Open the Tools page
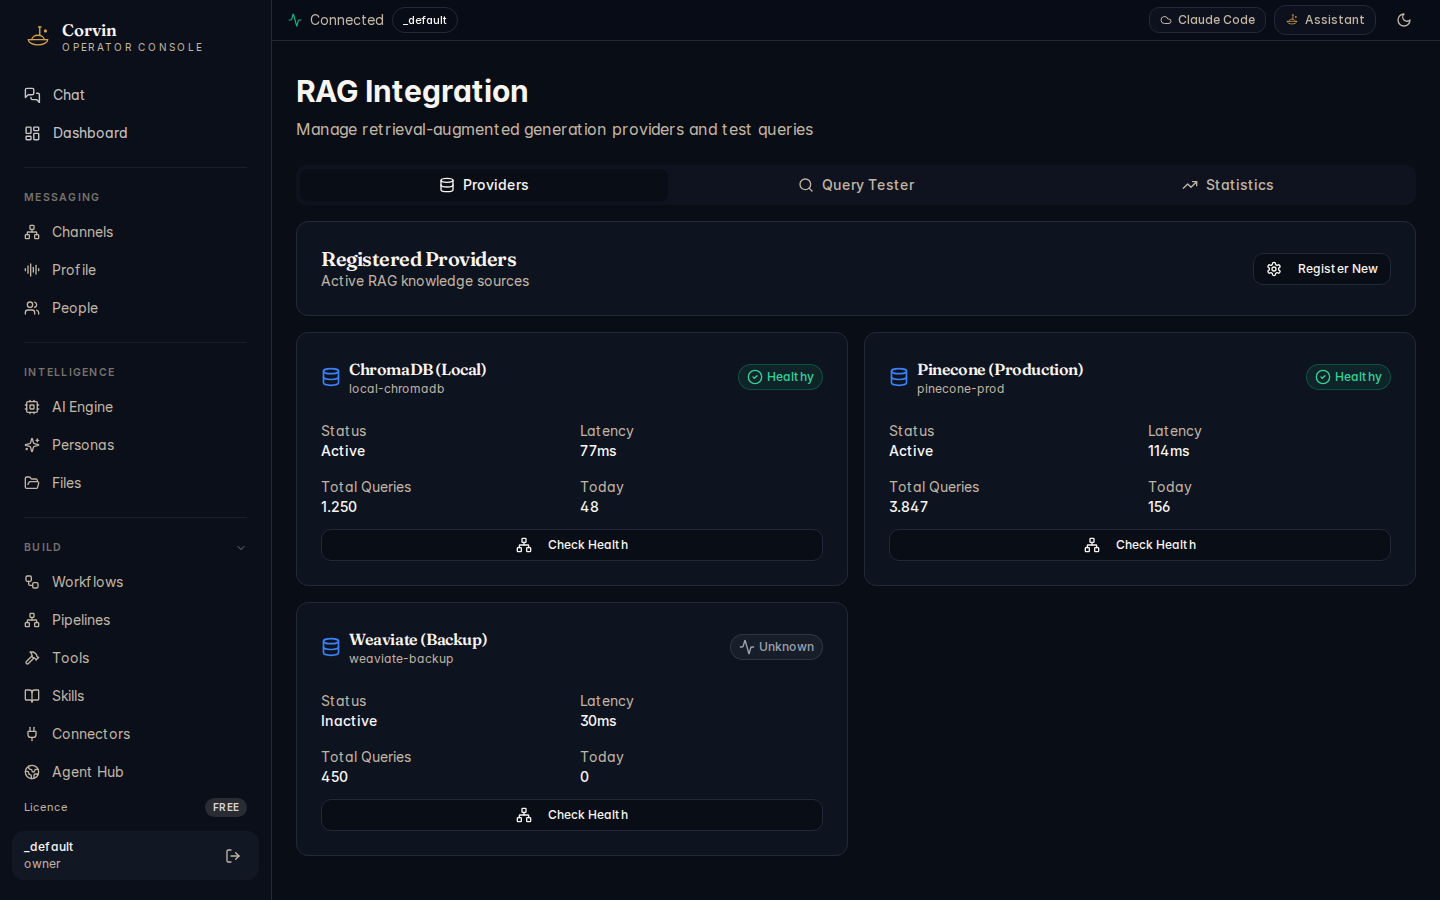 (x=135, y=658)
